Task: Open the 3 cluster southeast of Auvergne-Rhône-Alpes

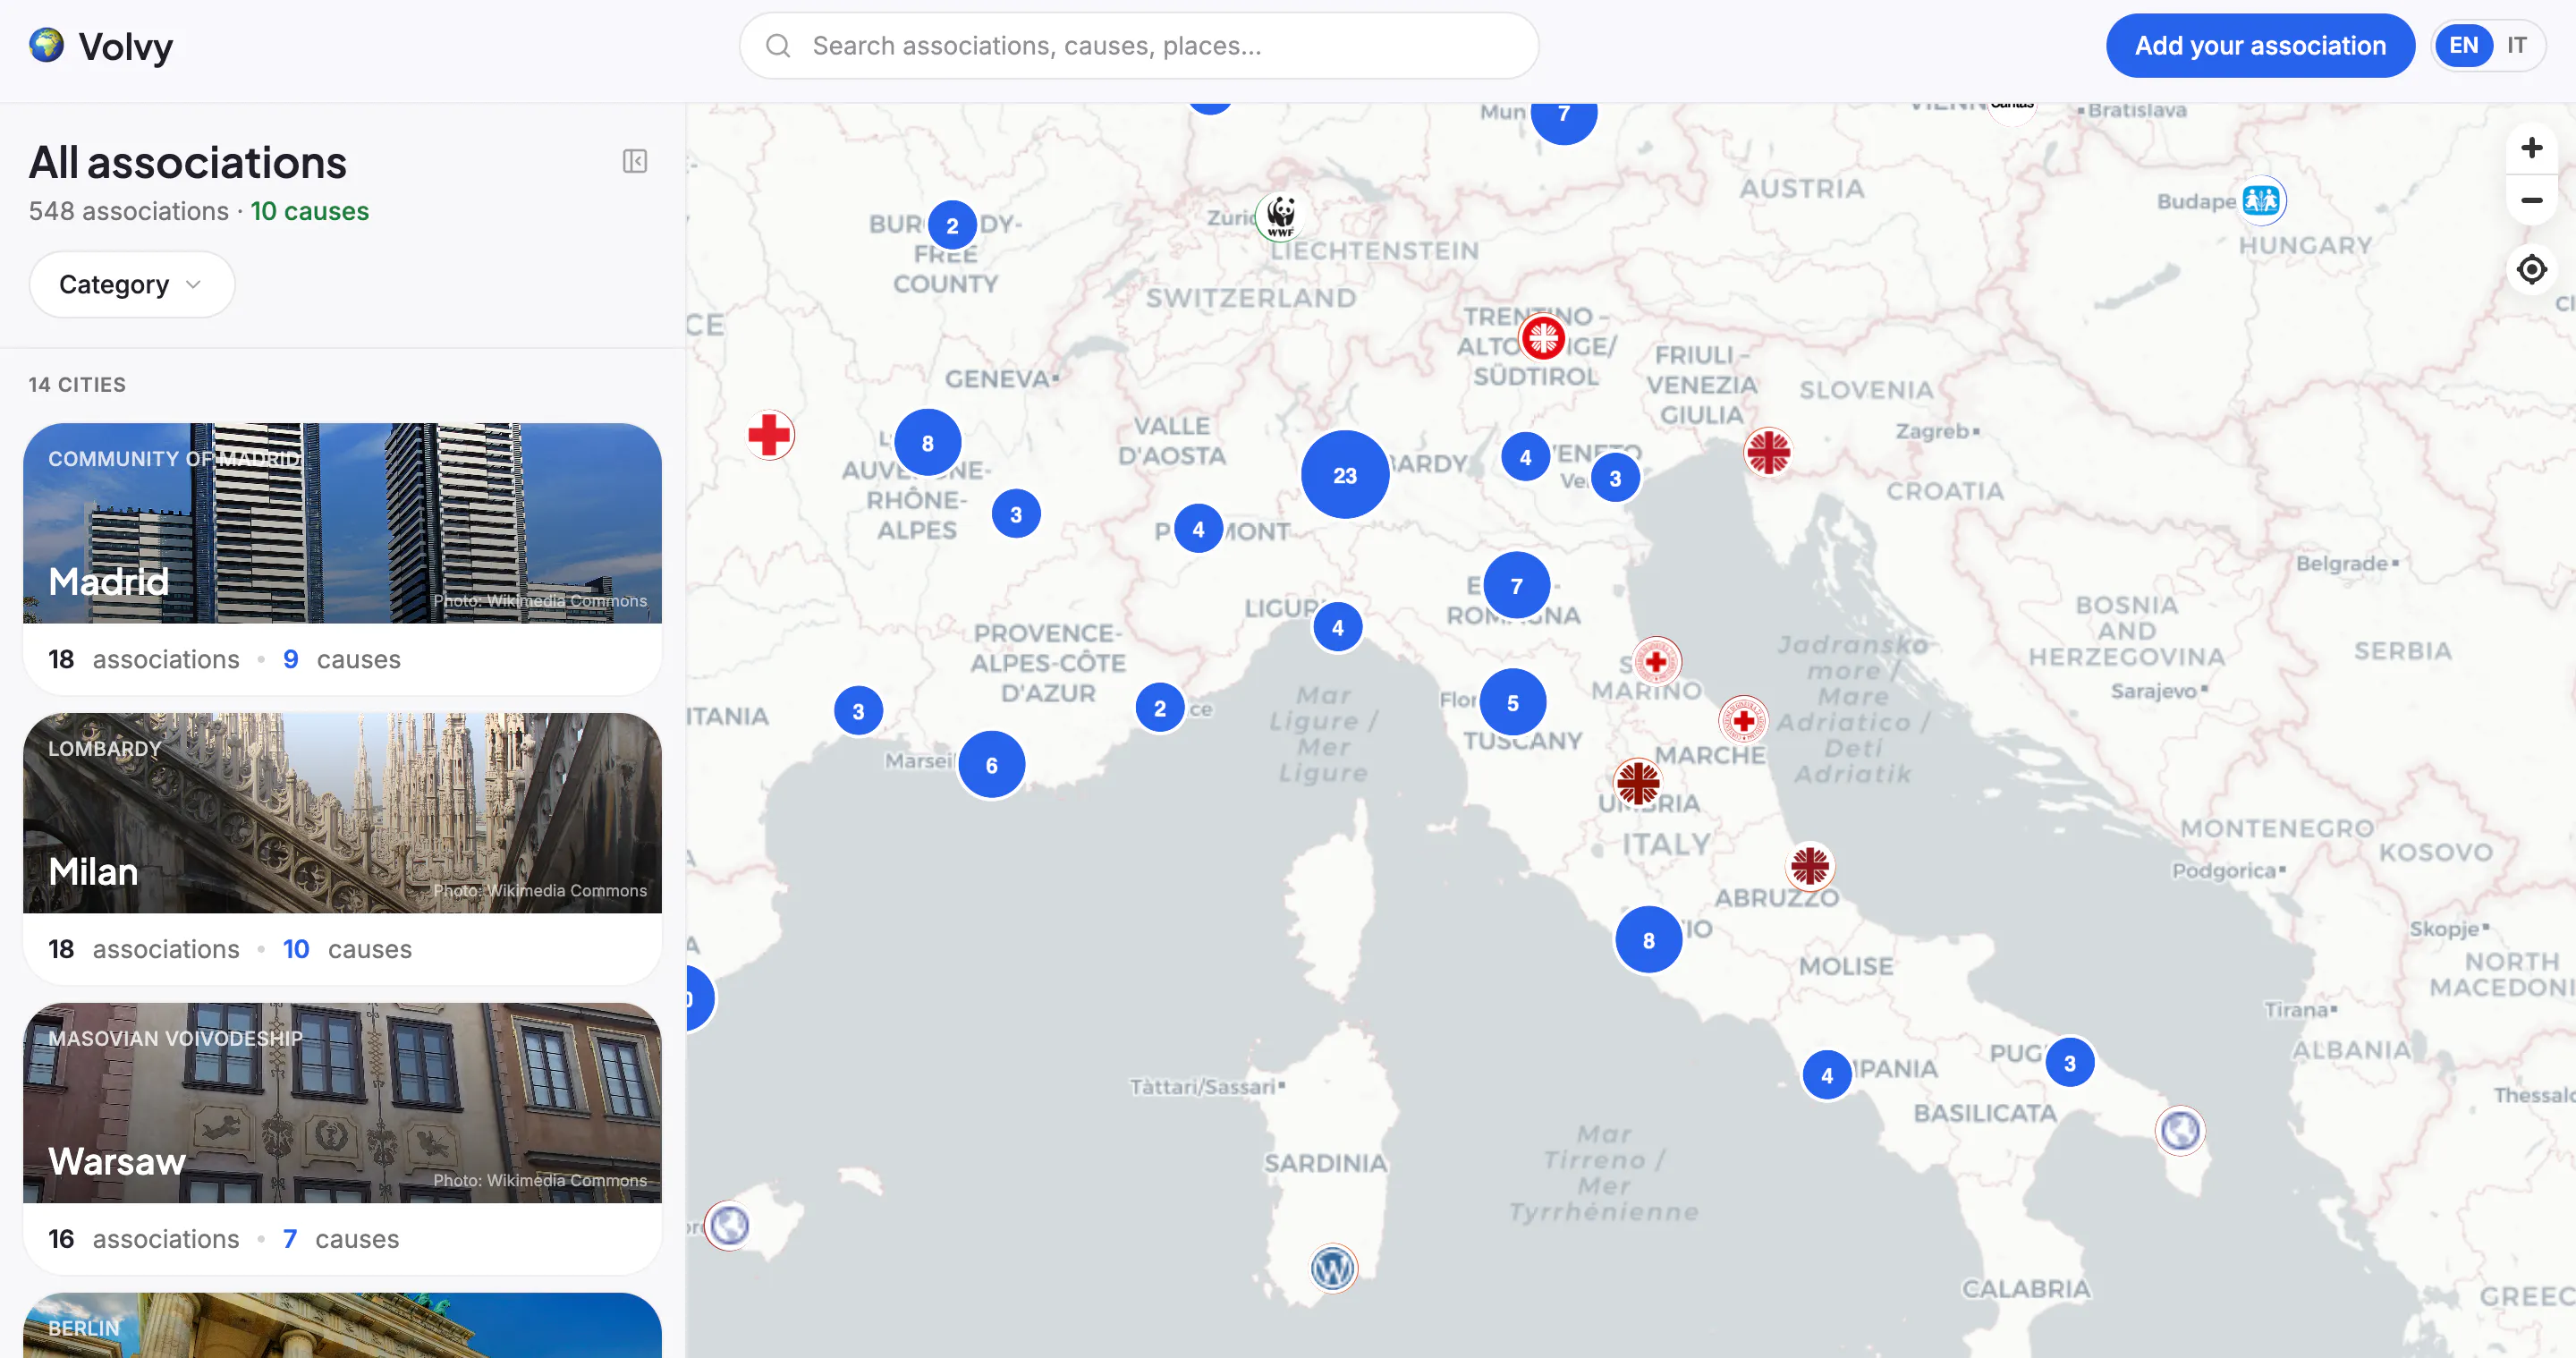Action: (x=1015, y=514)
